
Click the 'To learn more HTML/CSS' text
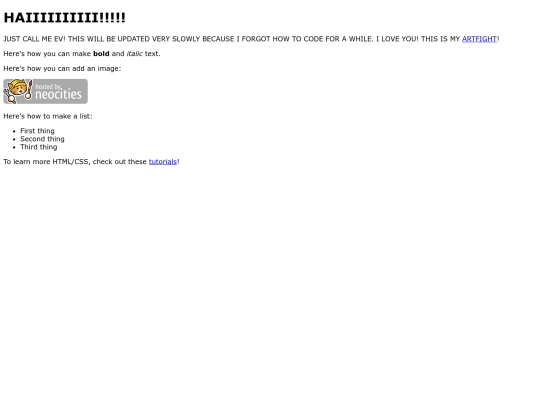click(x=46, y=162)
